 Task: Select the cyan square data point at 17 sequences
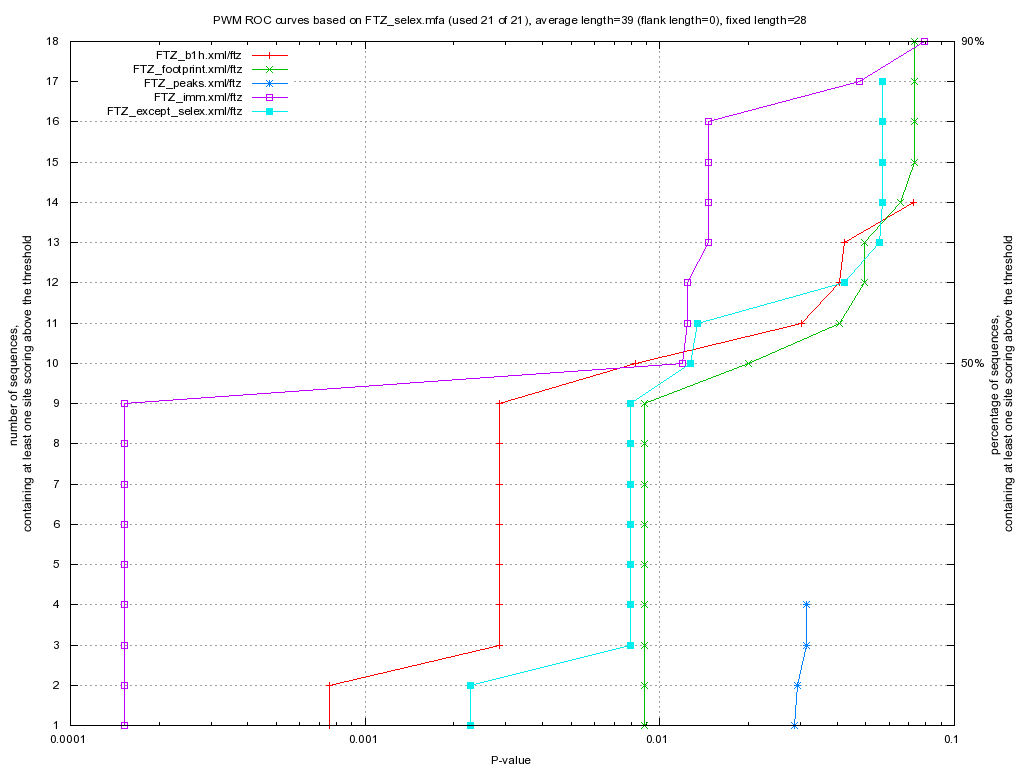[882, 81]
